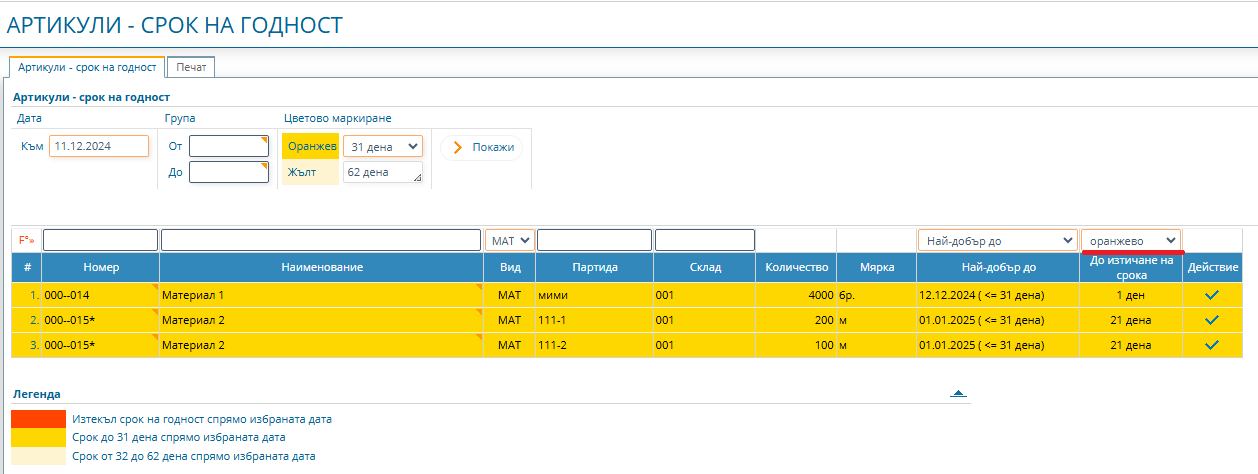Sort by the Мярка column header
This screenshot has height=474, width=1258.
tap(876, 268)
